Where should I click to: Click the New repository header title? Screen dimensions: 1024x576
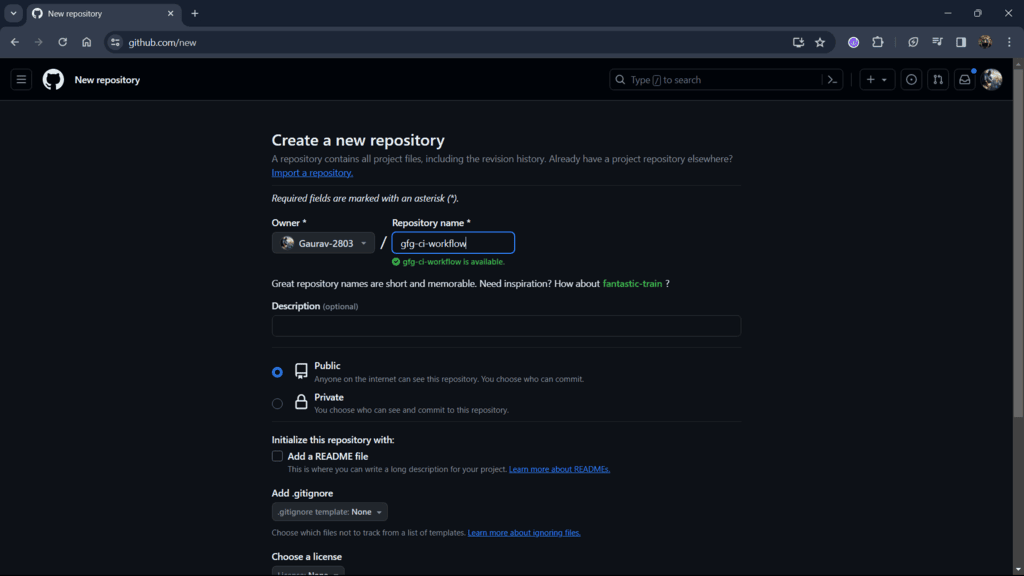[x=107, y=80]
